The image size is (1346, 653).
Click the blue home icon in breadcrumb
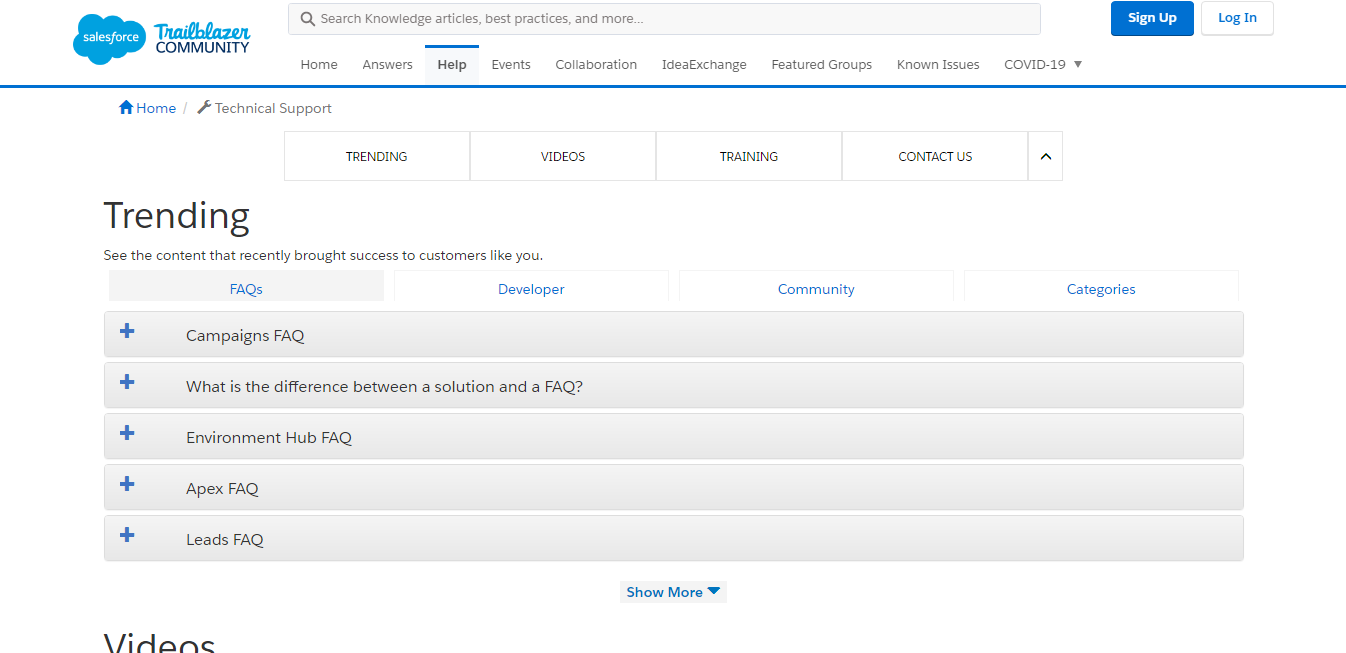126,107
